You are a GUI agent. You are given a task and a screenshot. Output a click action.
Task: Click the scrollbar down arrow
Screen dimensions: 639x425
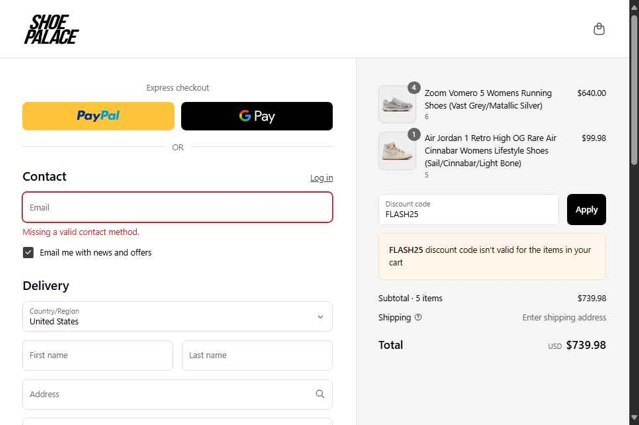[634, 418]
